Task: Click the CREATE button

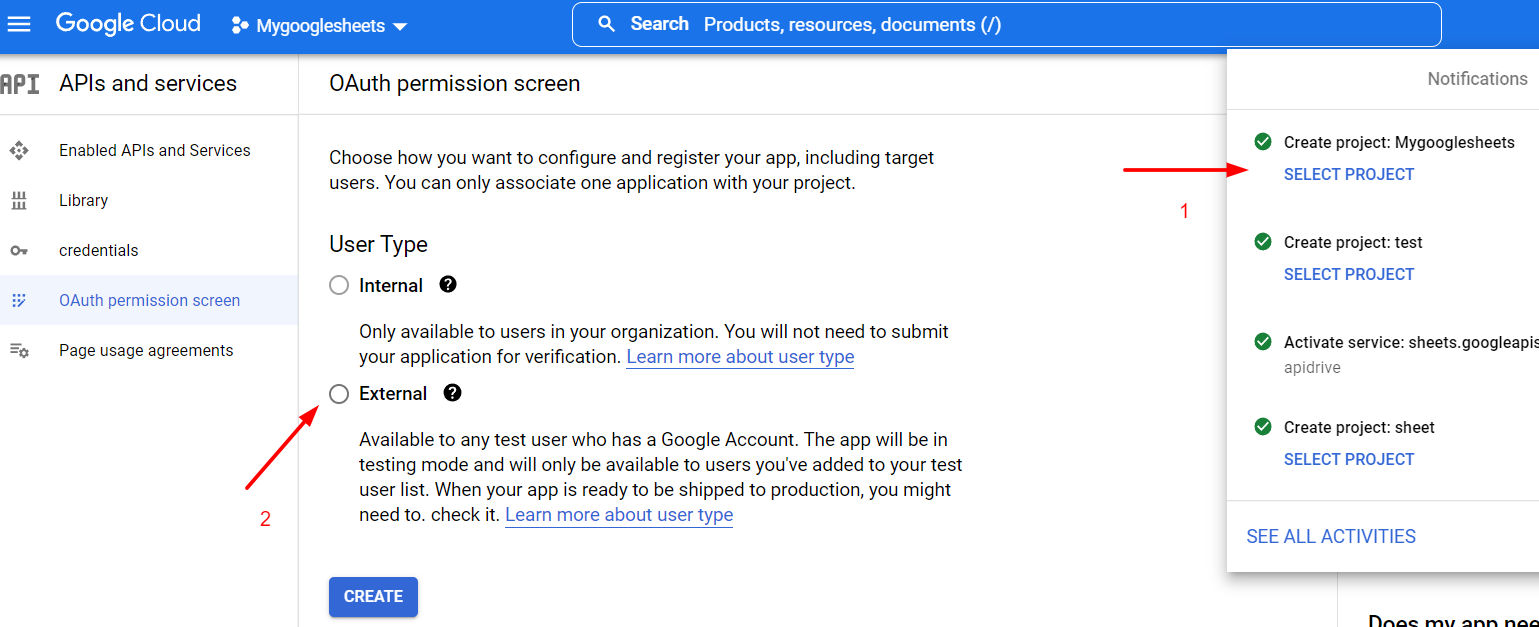Action: tap(373, 596)
